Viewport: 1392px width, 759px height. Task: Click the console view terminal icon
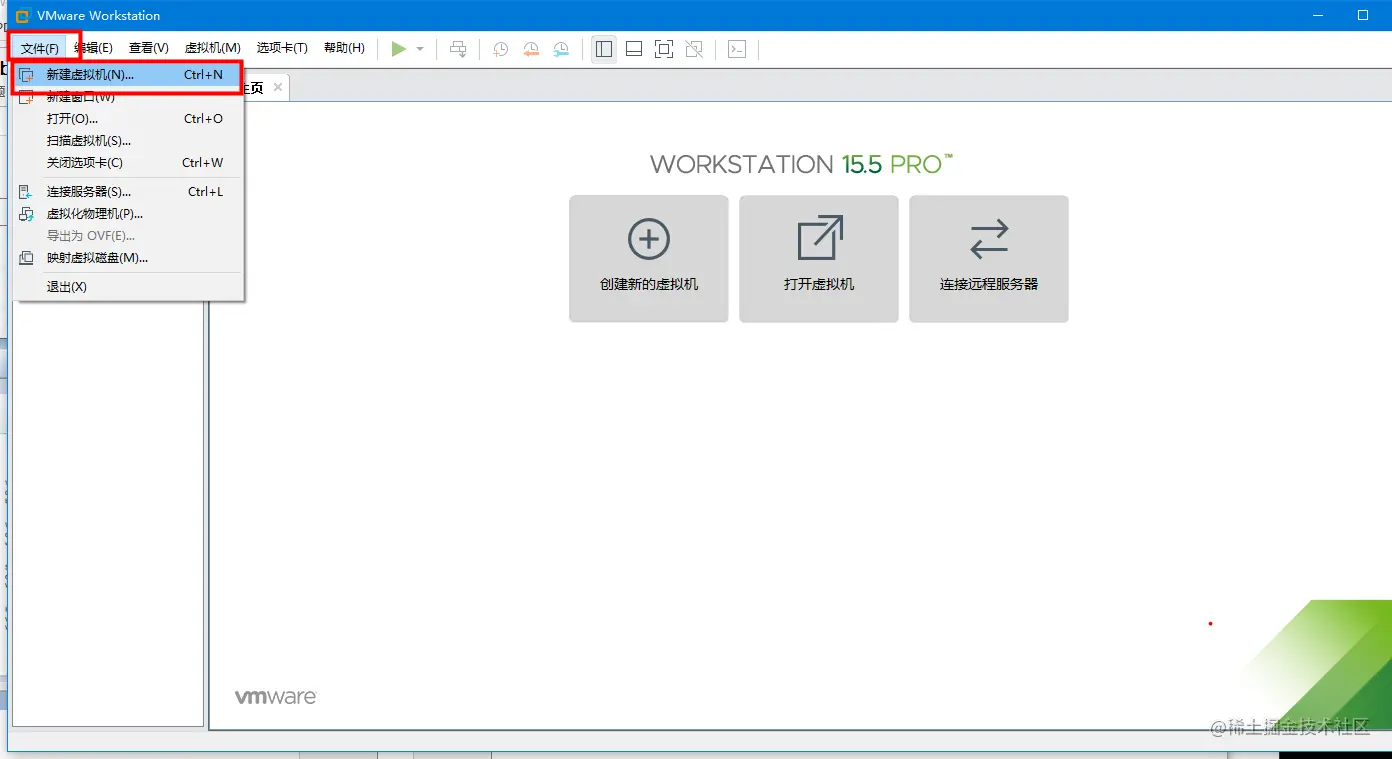[737, 49]
